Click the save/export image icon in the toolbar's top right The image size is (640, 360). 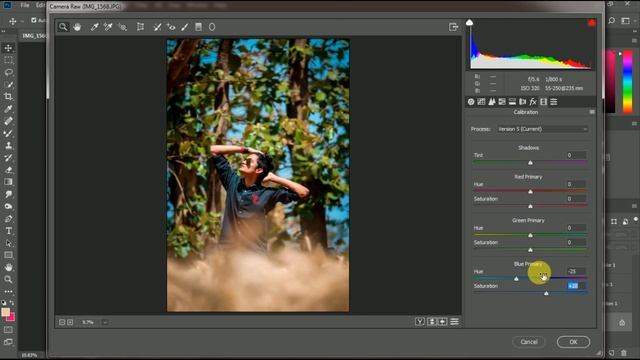pyautogui.click(x=453, y=27)
